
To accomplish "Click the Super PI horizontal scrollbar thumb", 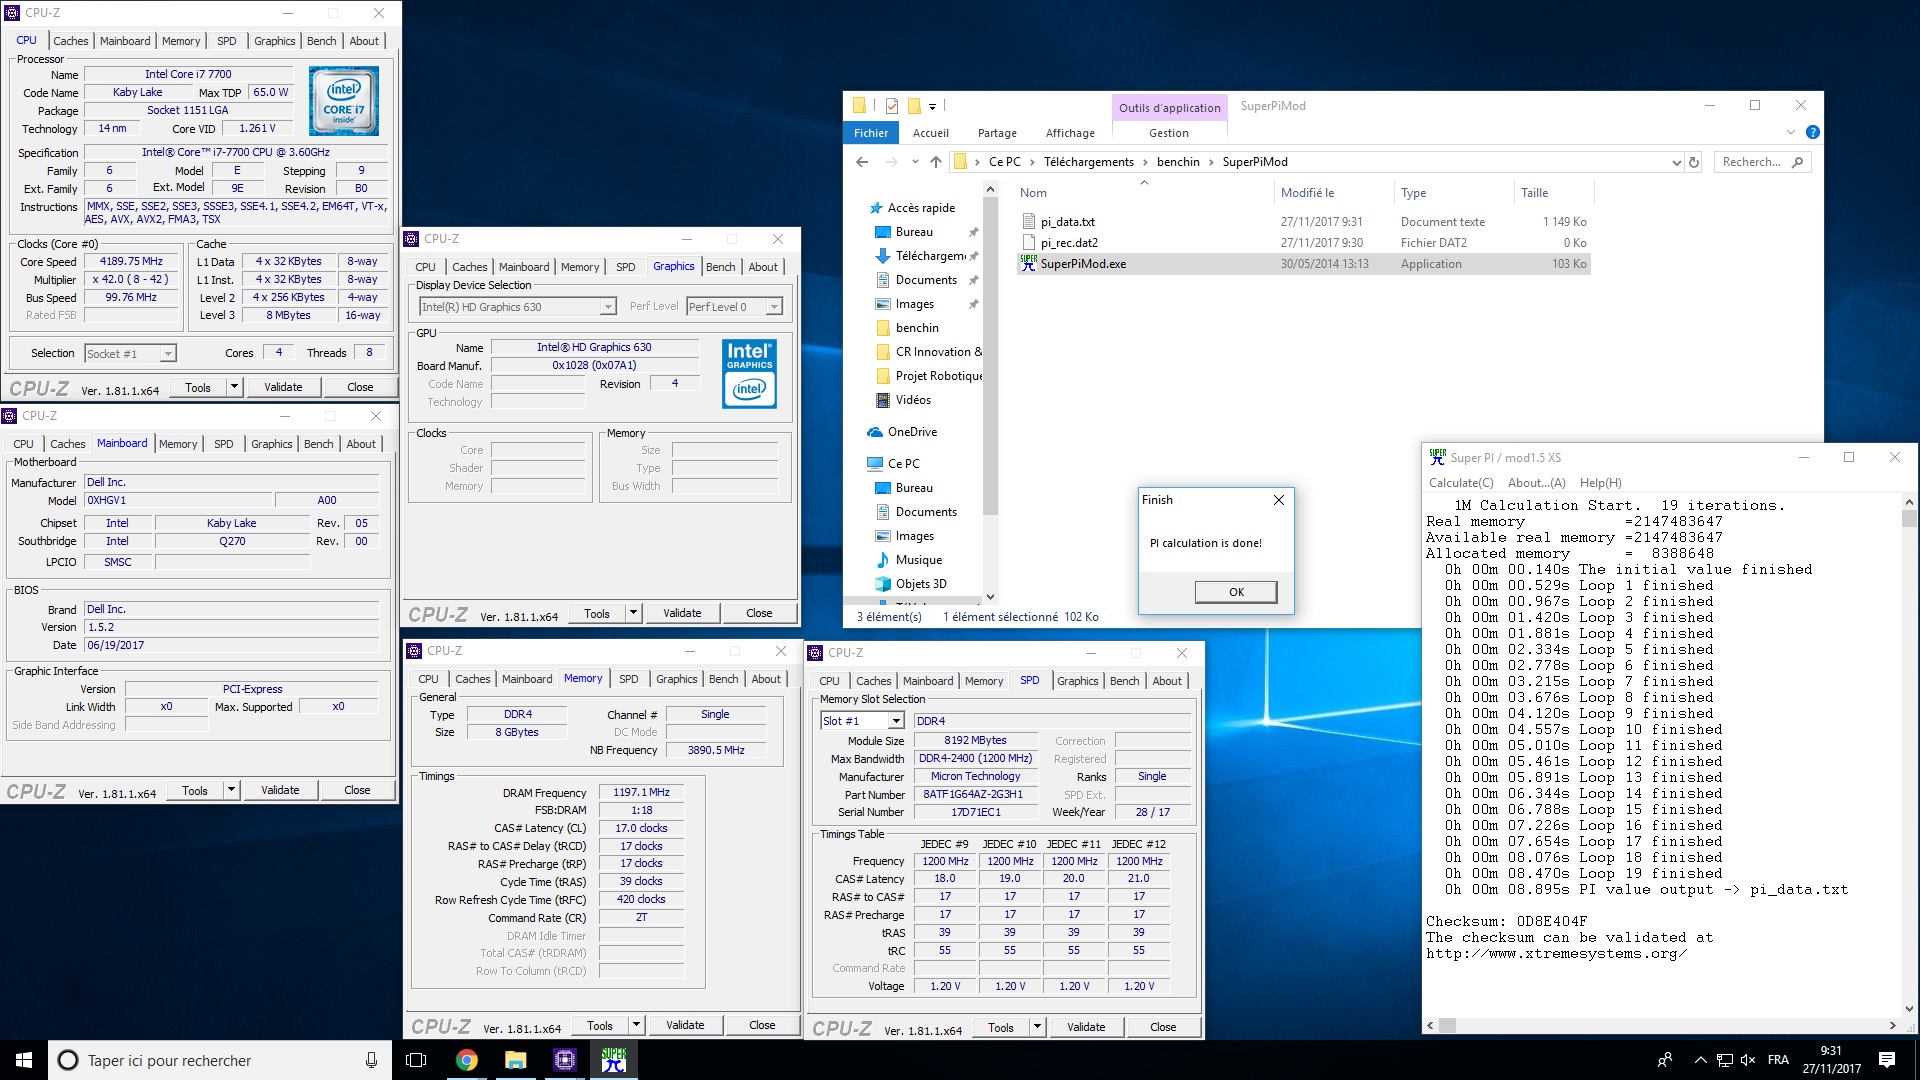I will click(x=1447, y=1026).
